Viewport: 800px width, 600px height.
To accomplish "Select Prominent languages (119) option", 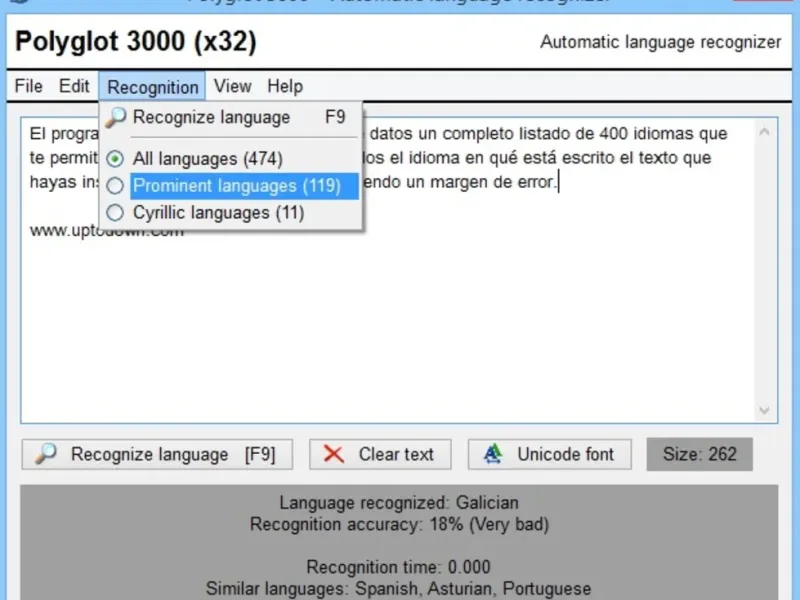I will click(x=233, y=186).
